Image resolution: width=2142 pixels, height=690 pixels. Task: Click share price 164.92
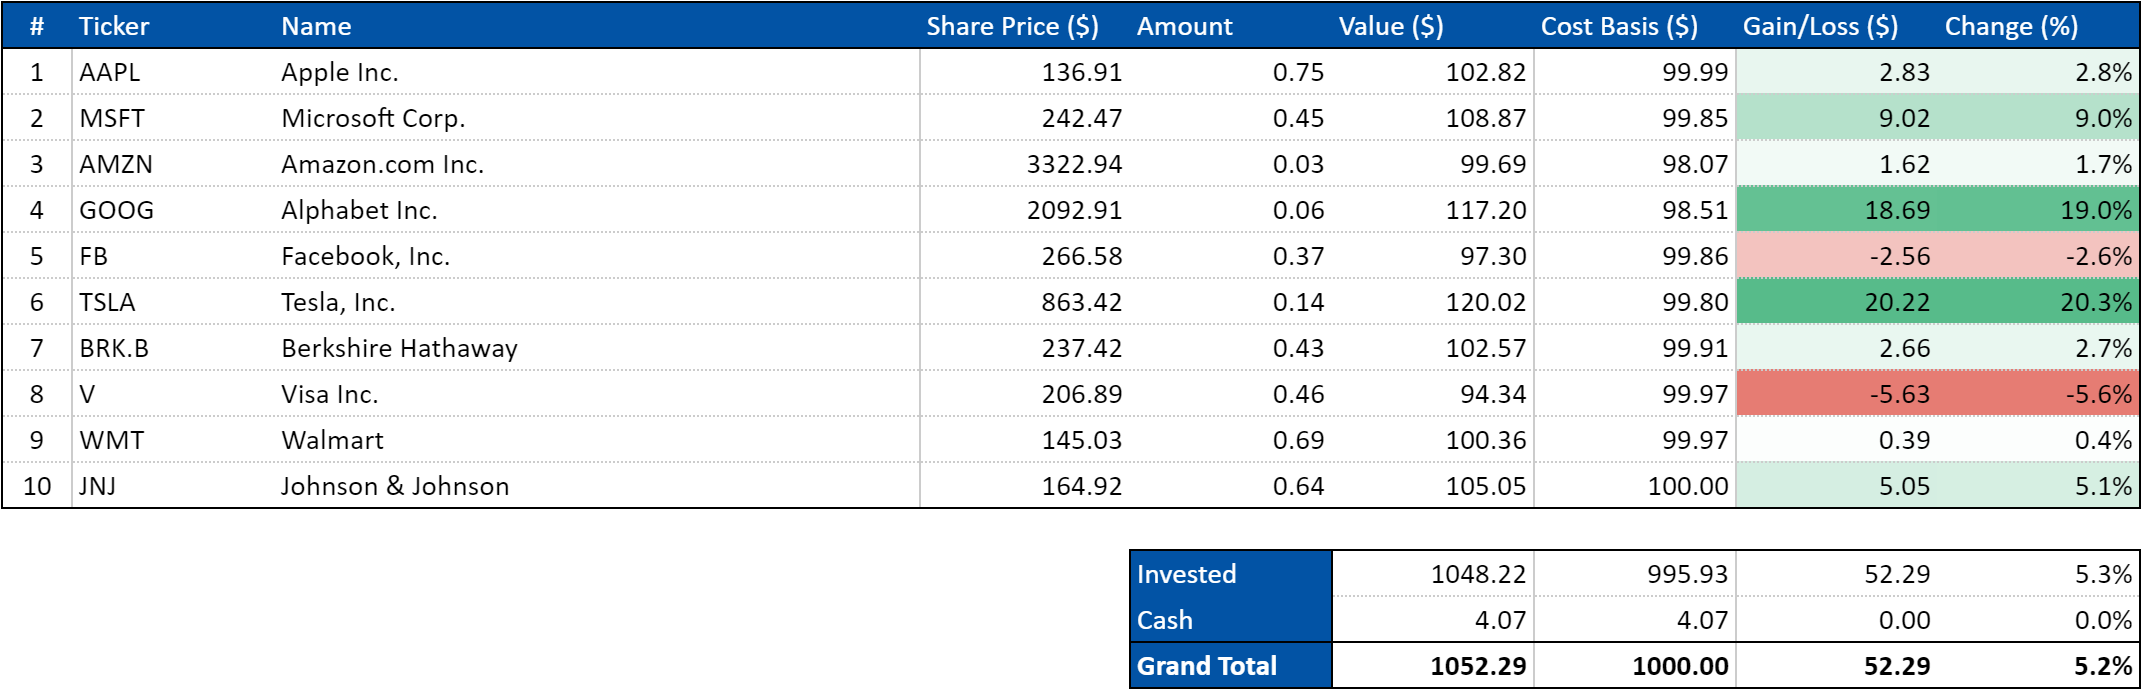click(1025, 486)
